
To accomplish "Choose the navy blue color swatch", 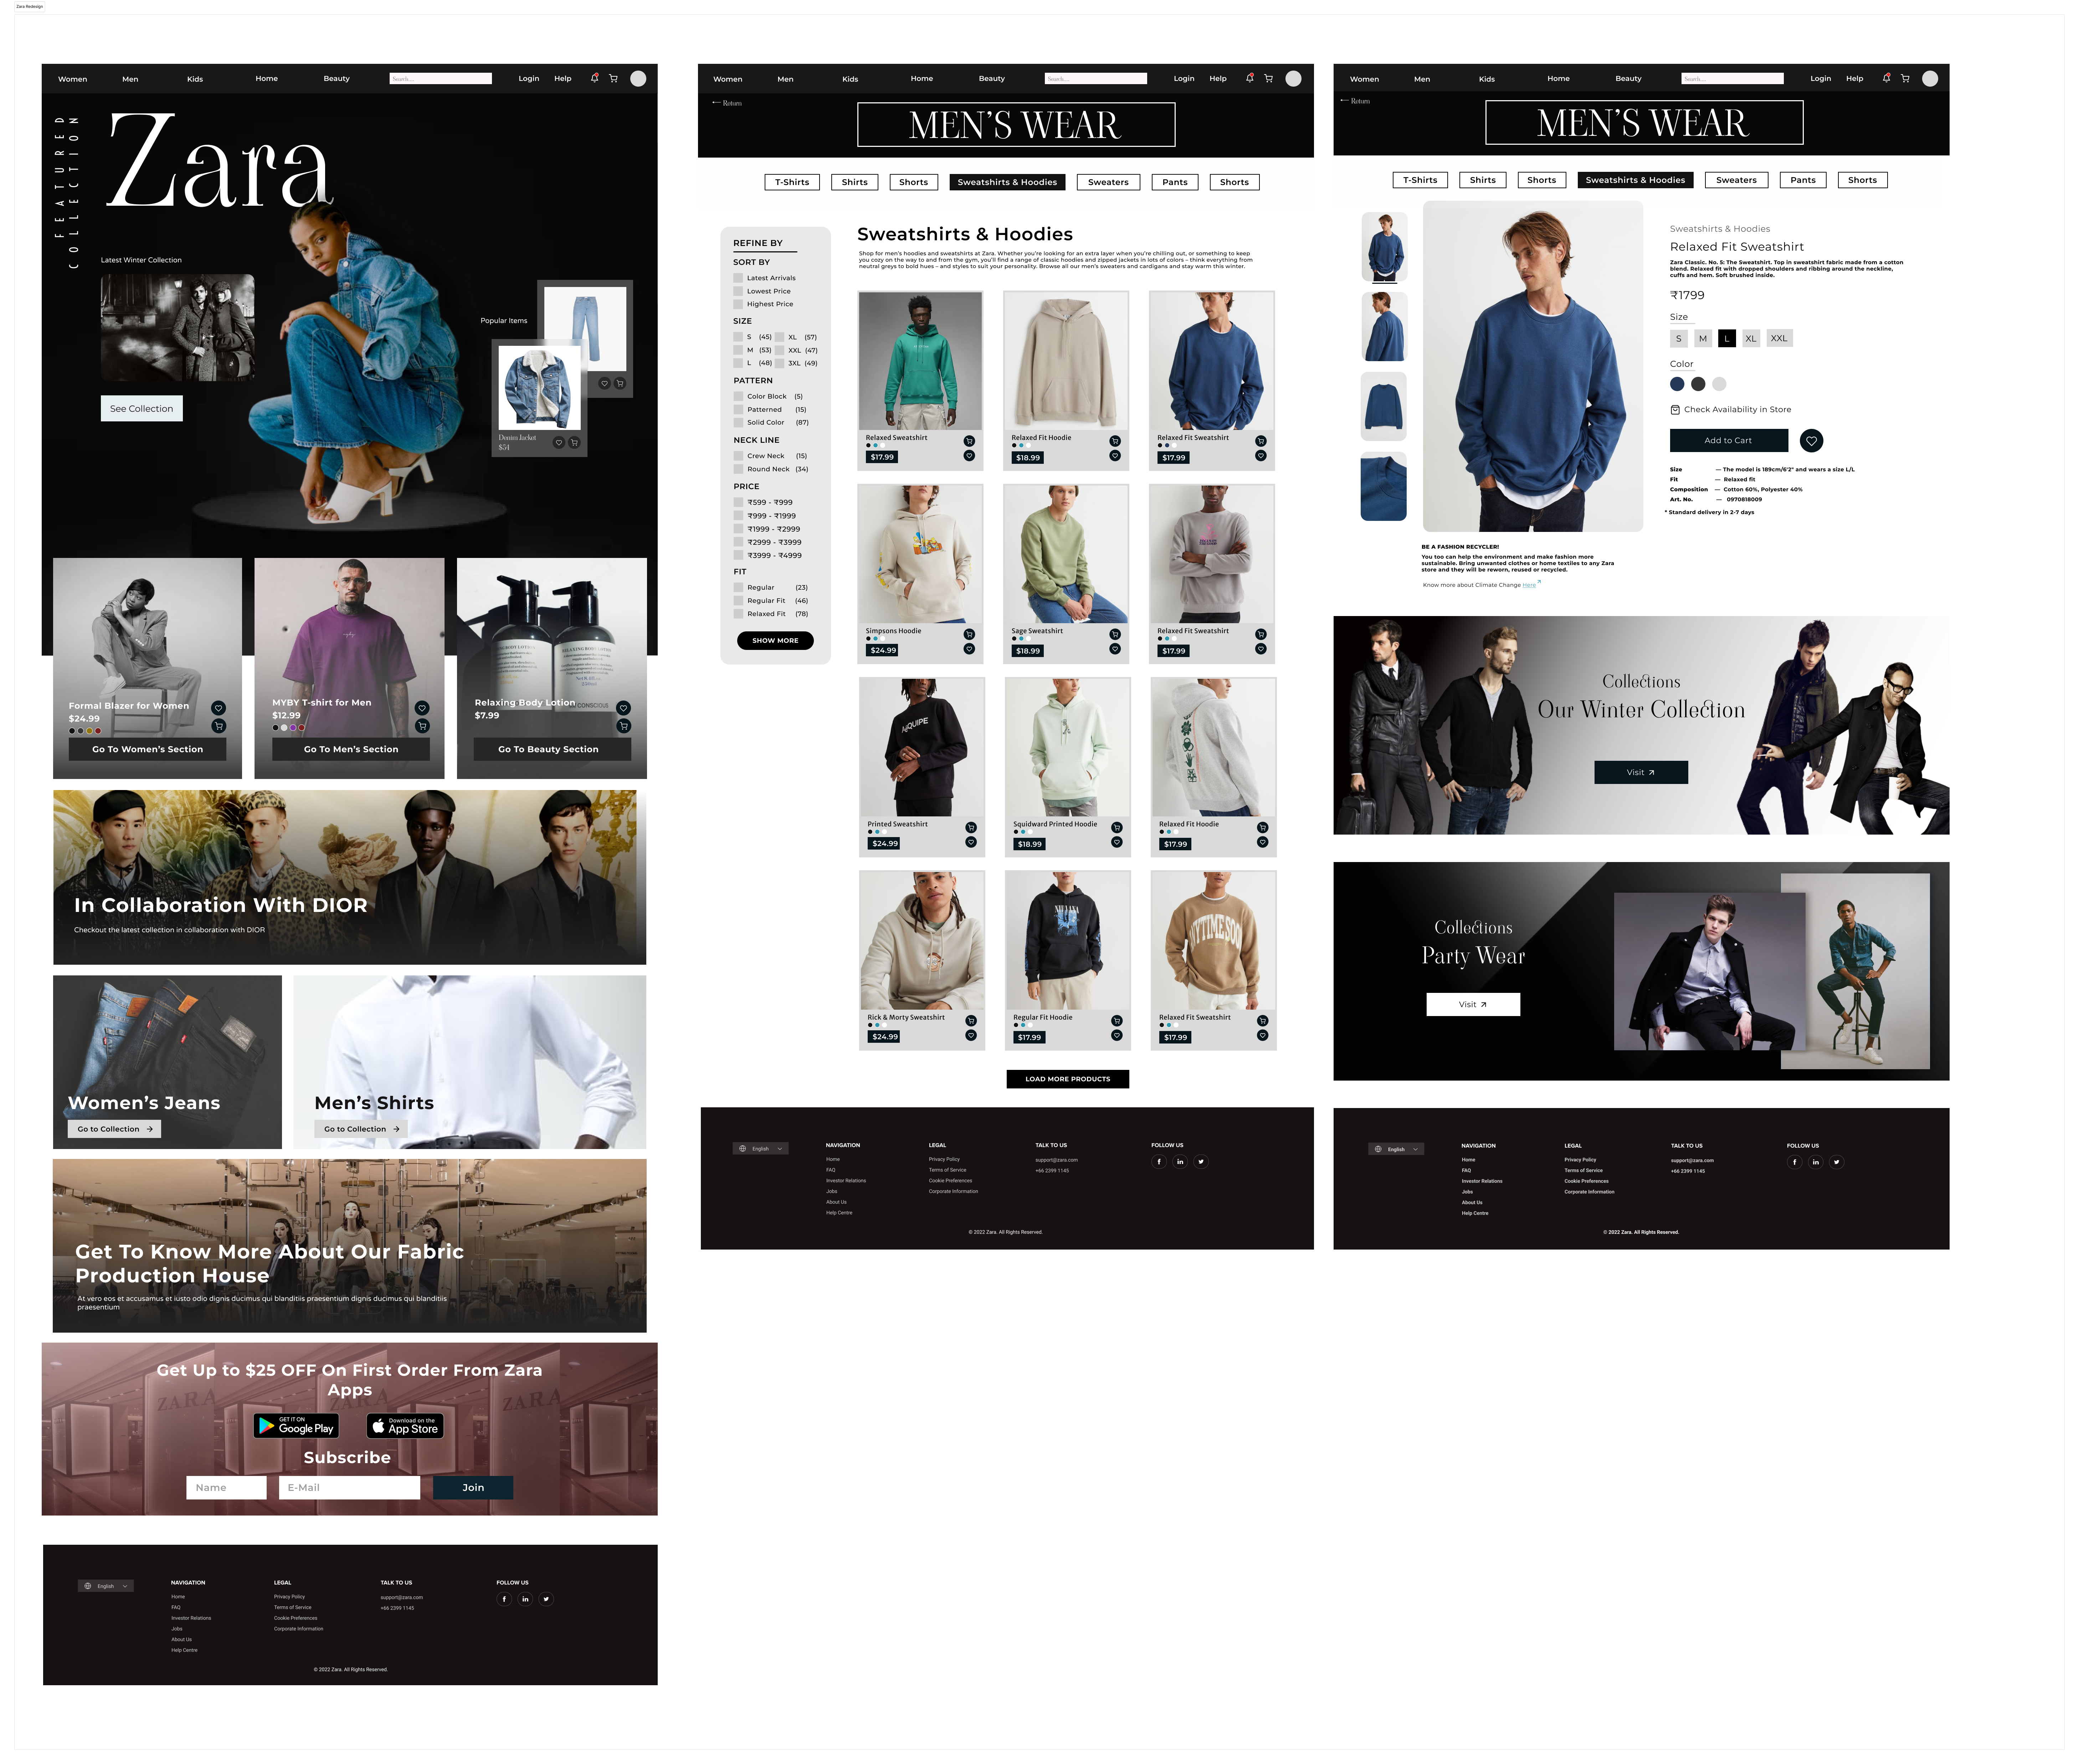I will click(1677, 384).
